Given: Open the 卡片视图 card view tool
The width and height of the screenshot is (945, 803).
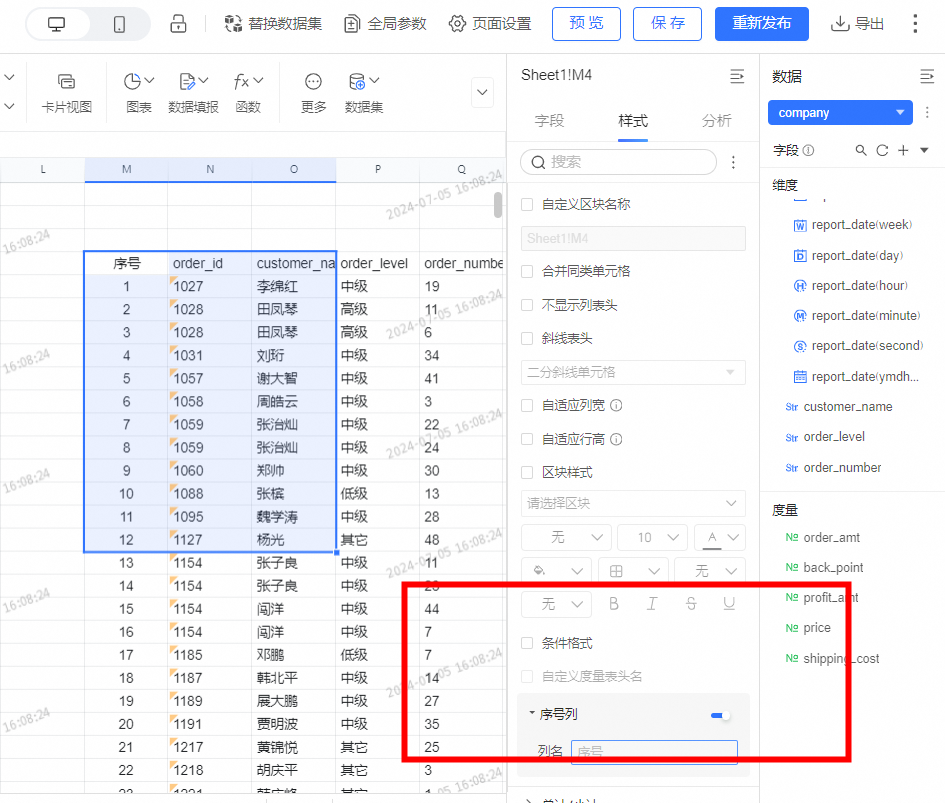Looking at the screenshot, I should 66,92.
